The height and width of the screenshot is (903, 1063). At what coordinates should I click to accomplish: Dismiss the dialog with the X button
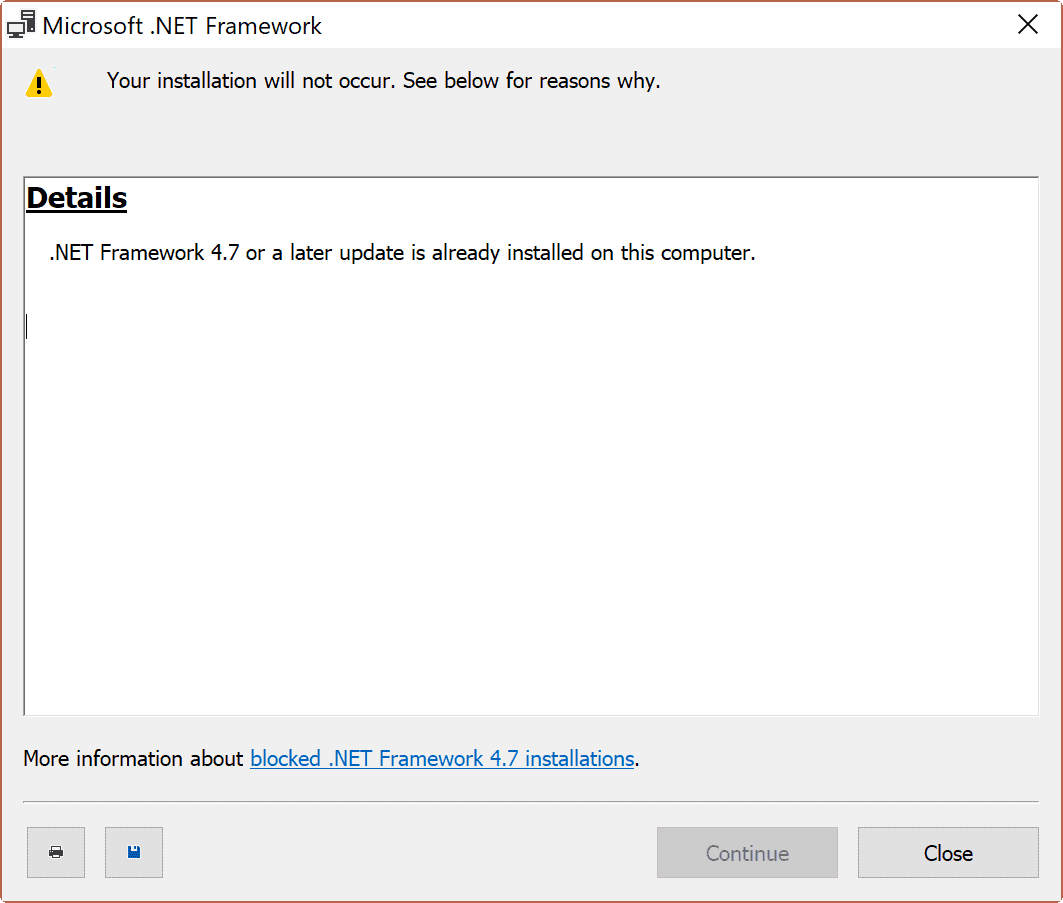[1028, 24]
